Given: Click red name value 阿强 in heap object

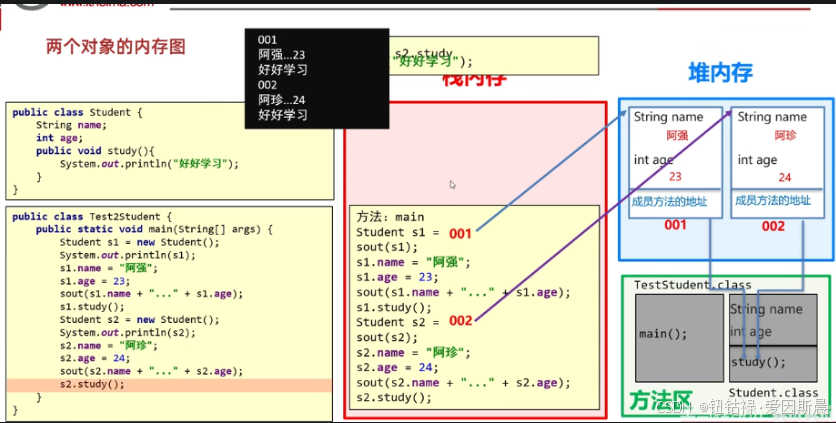Looking at the screenshot, I should coord(677,135).
